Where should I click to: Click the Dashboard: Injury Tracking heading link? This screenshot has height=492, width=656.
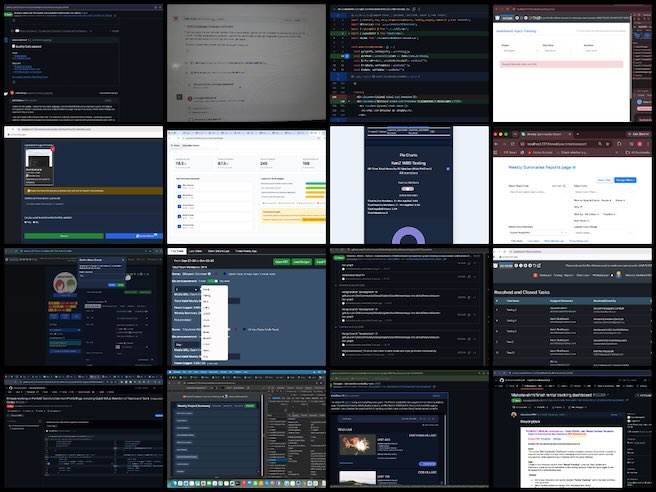(x=515, y=31)
